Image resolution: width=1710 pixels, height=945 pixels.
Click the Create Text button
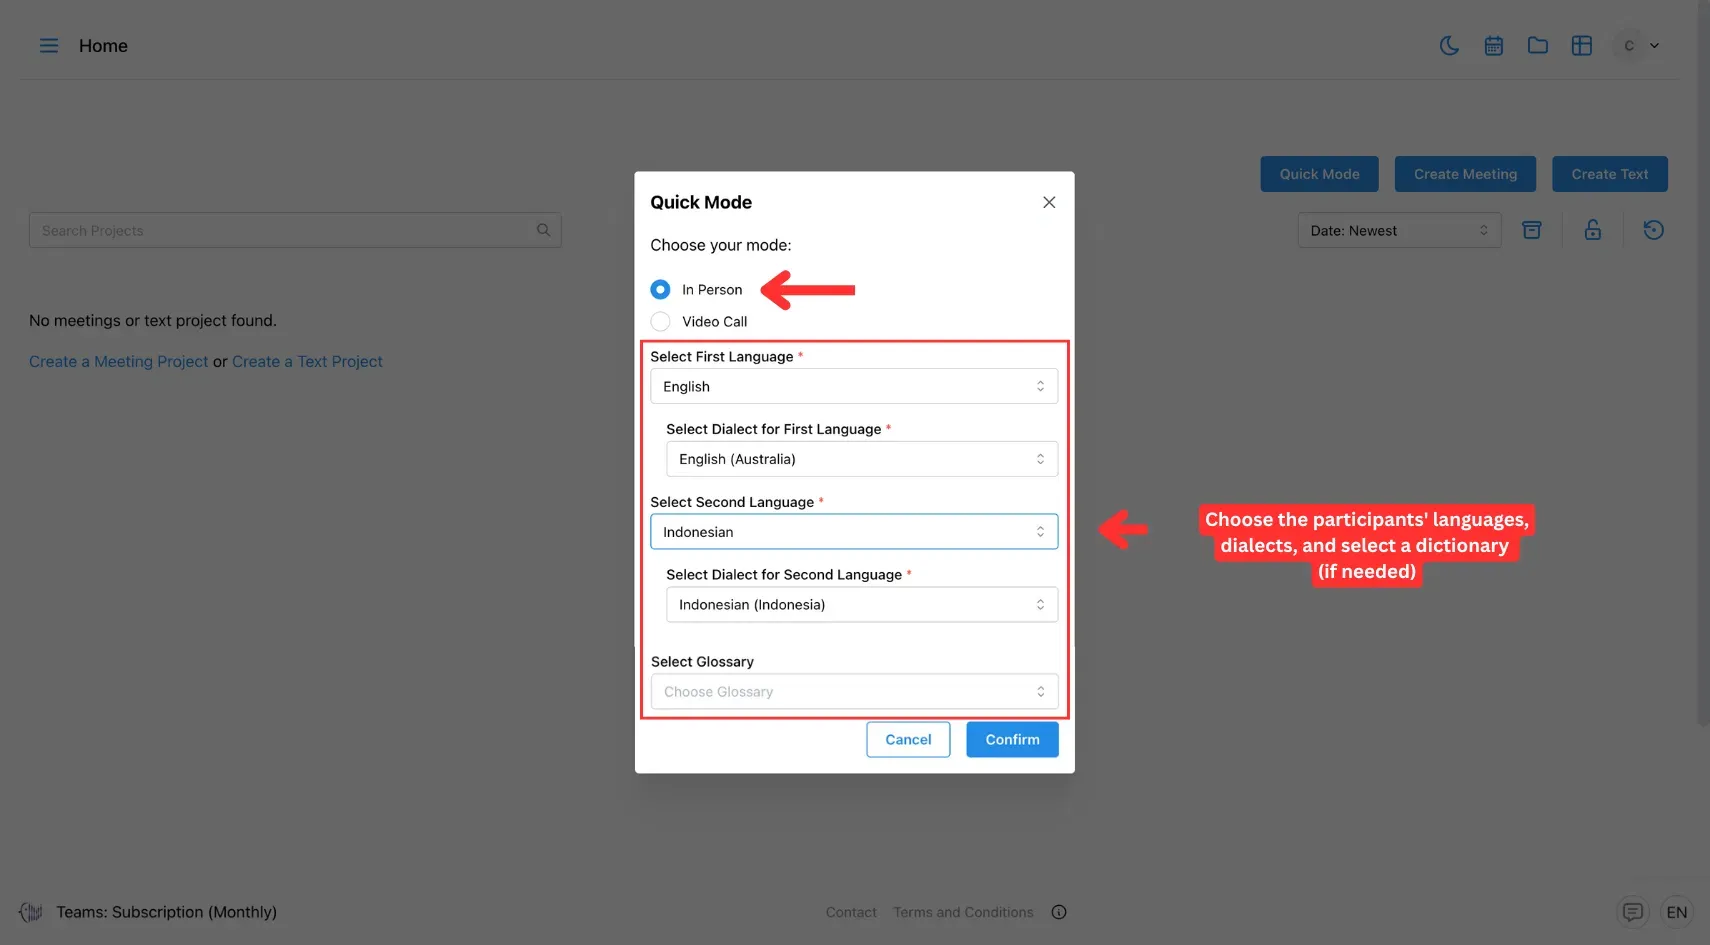(x=1610, y=174)
